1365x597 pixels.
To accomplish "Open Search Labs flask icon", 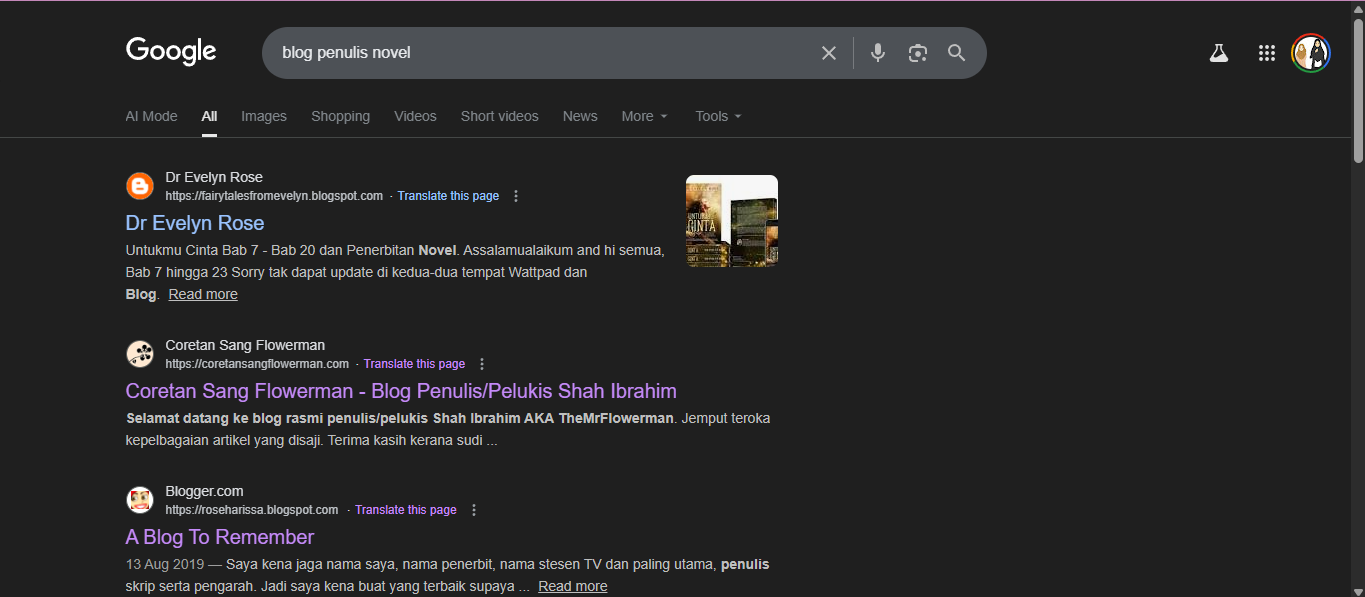I will click(x=1218, y=53).
